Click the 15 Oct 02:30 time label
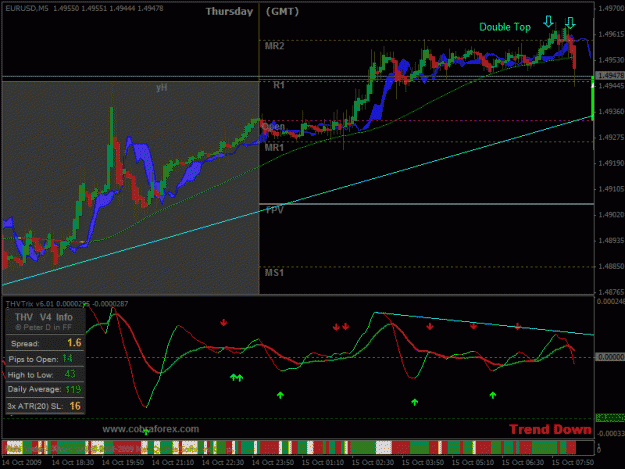 (x=373, y=463)
